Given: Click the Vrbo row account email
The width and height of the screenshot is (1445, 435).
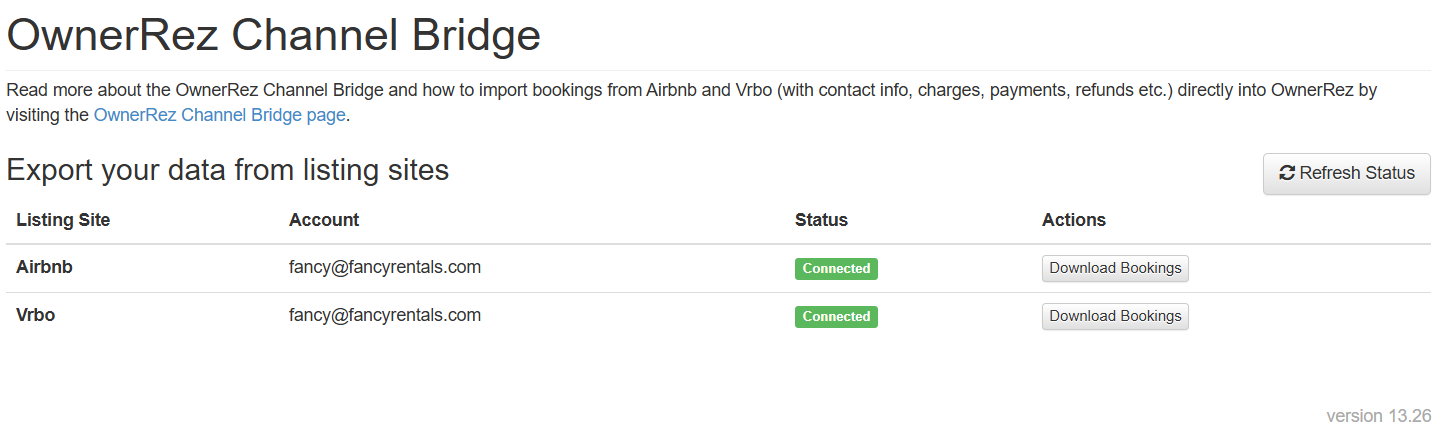Looking at the screenshot, I should click(x=384, y=315).
